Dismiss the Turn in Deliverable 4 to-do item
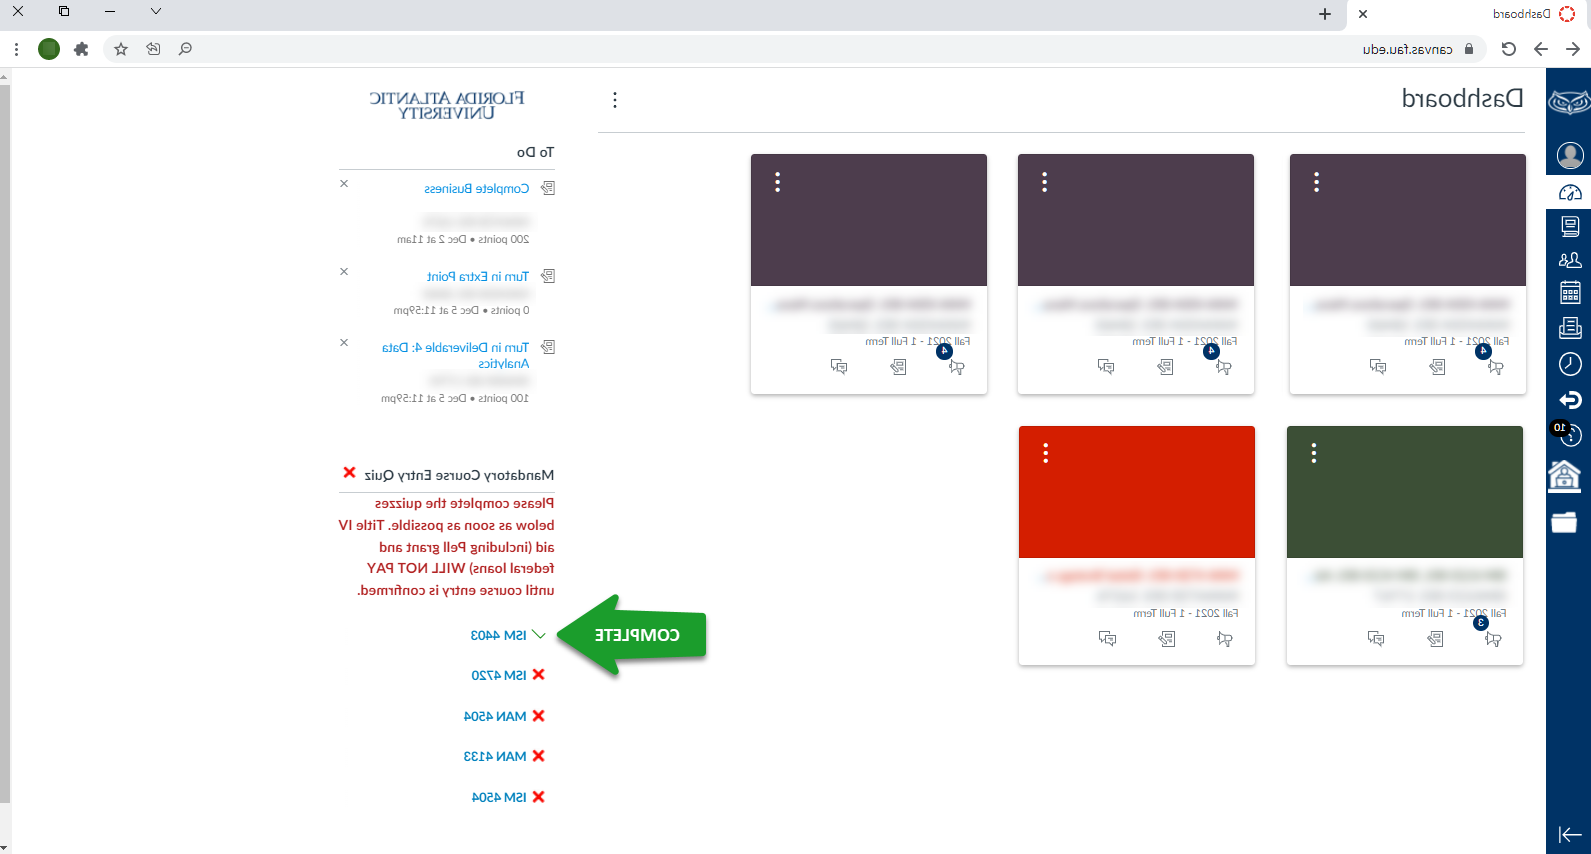 point(344,343)
